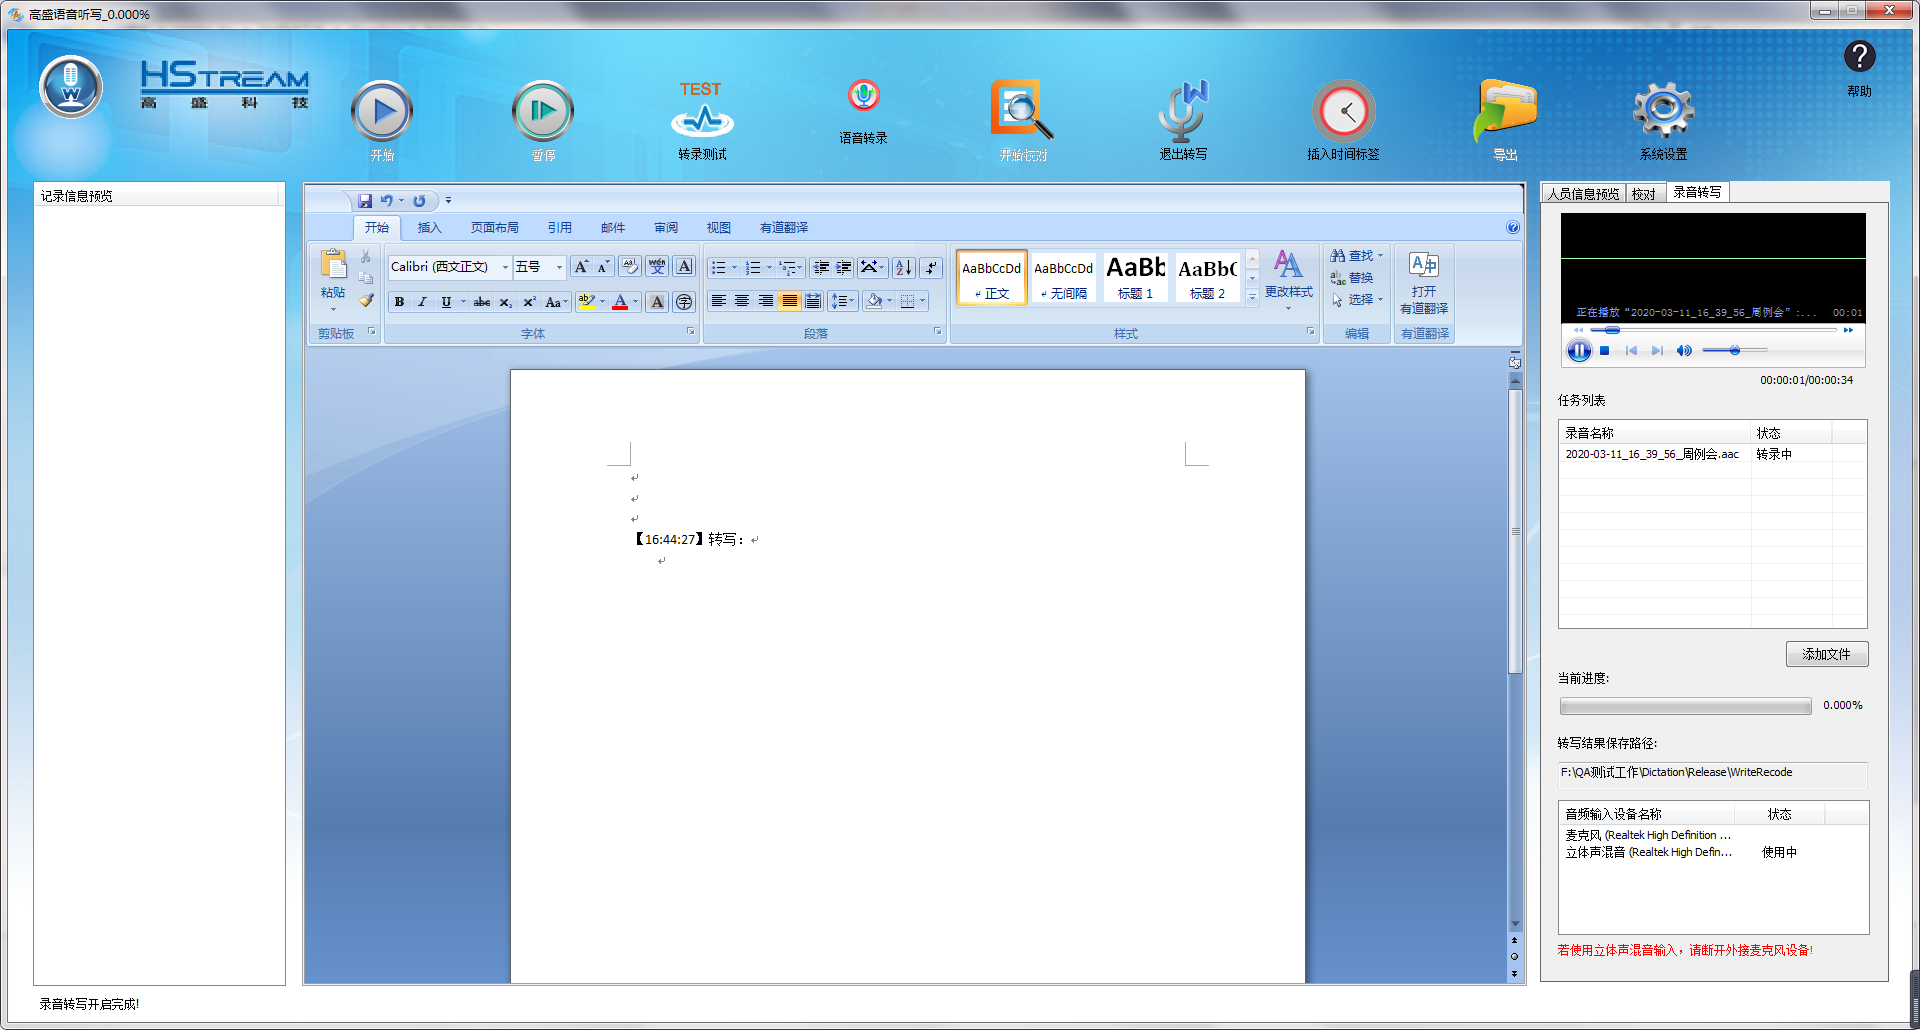Image resolution: width=1920 pixels, height=1030 pixels.
Task: Open the Paste options dropdown arrow
Action: tap(333, 309)
